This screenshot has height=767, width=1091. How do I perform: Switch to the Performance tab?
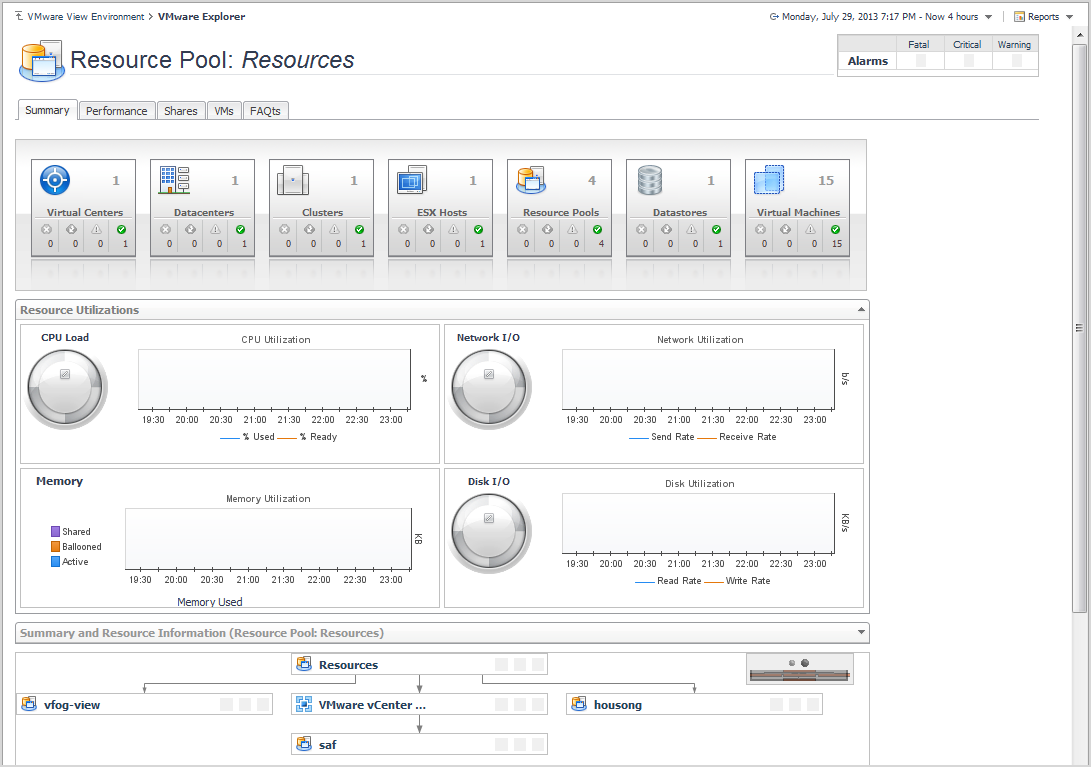(x=116, y=111)
